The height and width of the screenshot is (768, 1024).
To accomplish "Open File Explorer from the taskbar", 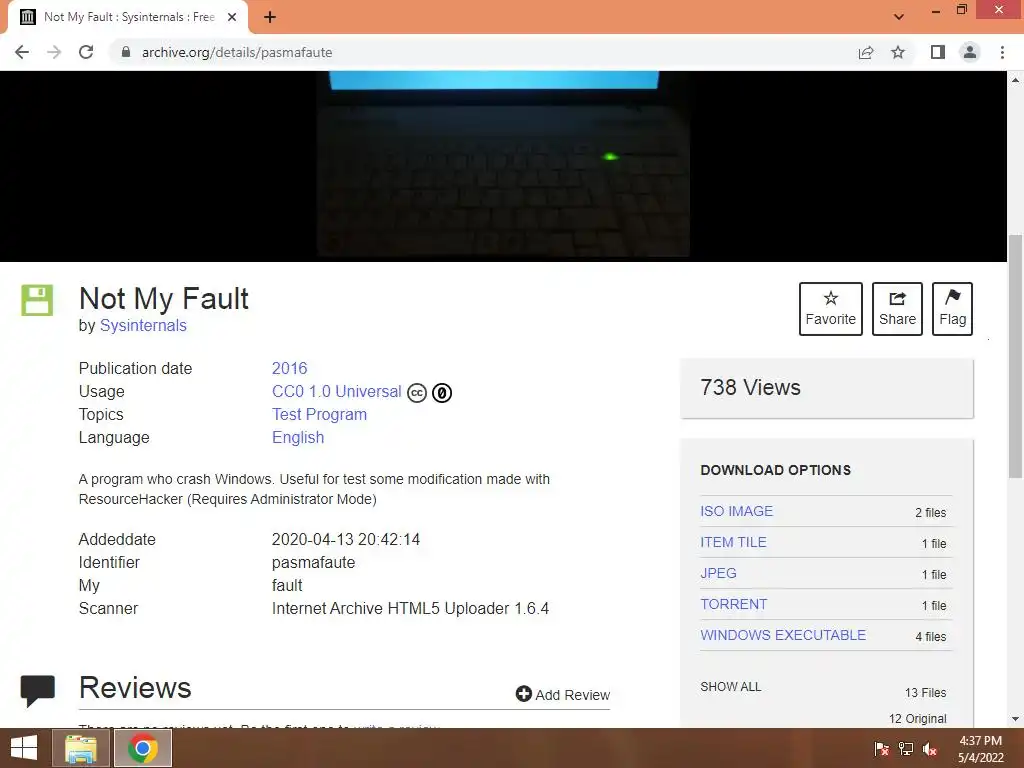I will 80,748.
